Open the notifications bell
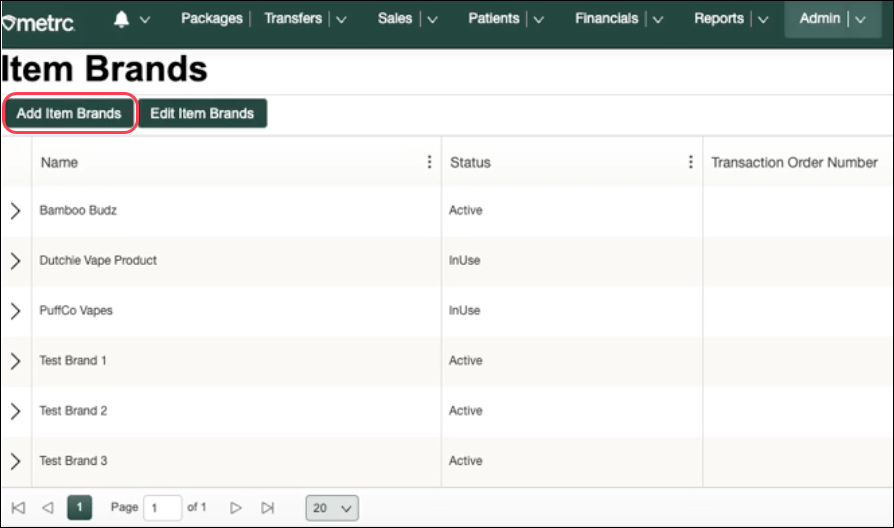 tap(121, 19)
